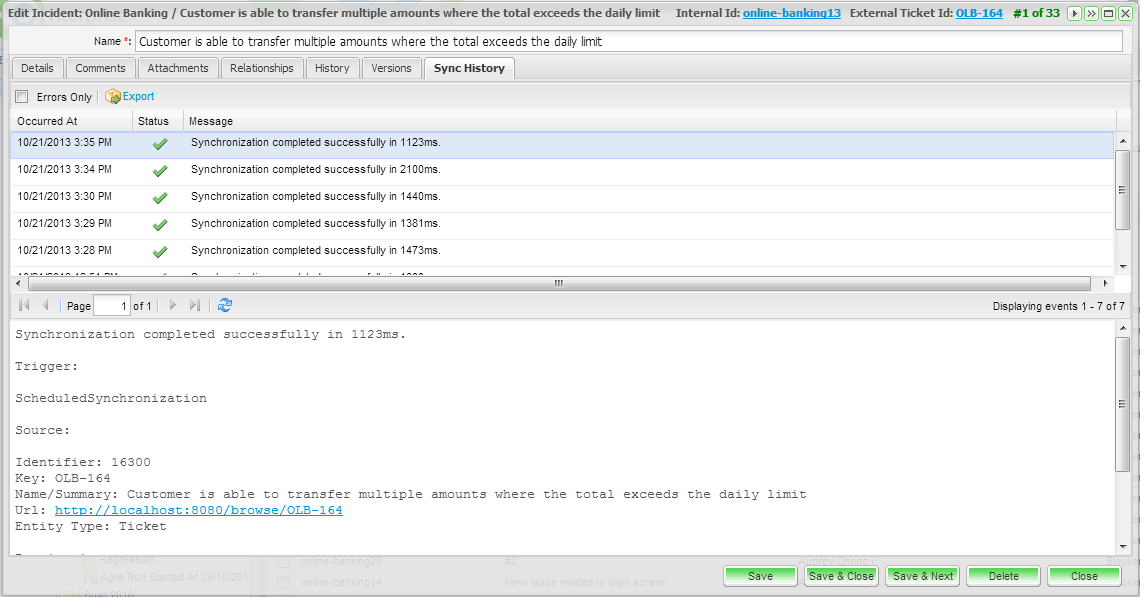
Task: Open the Relationships tab
Action: click(261, 68)
